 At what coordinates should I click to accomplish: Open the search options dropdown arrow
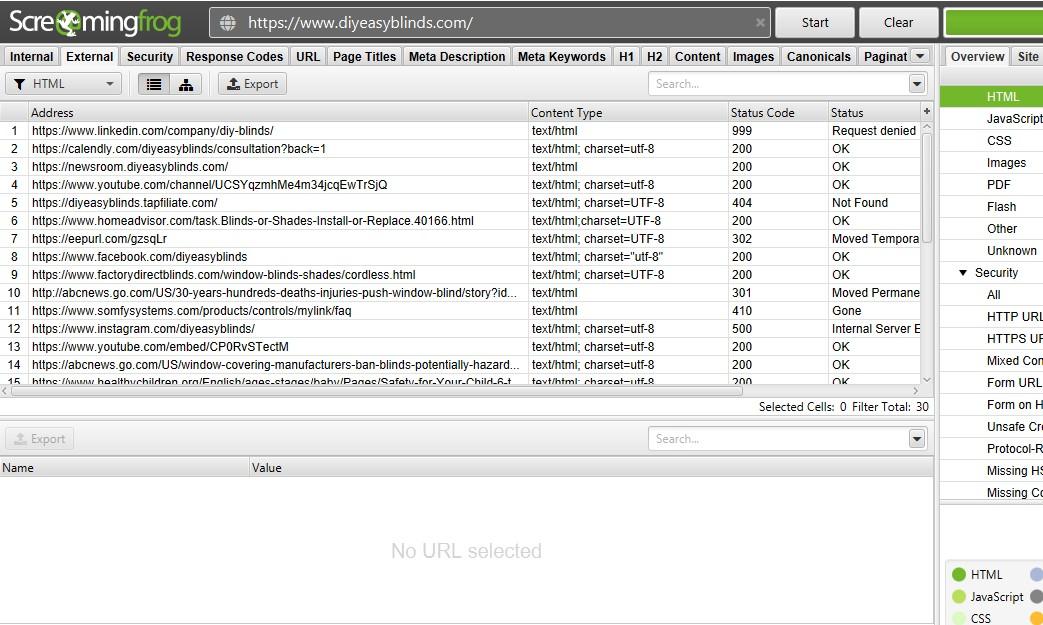click(916, 84)
